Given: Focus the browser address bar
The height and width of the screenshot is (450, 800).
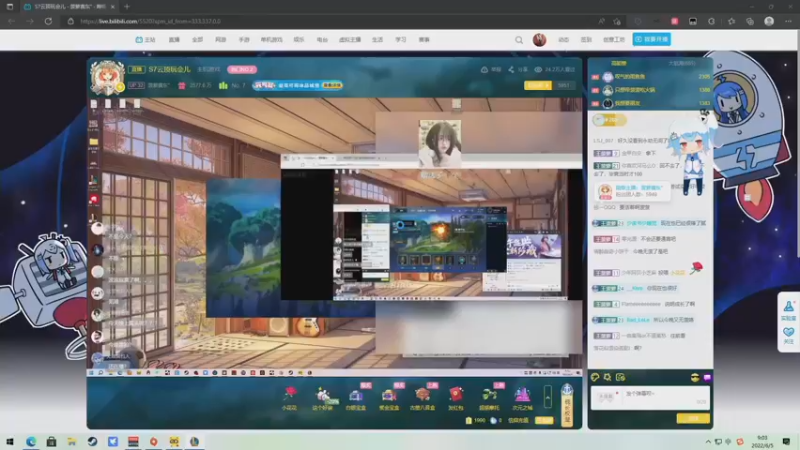Looking at the screenshot, I should click(327, 21).
